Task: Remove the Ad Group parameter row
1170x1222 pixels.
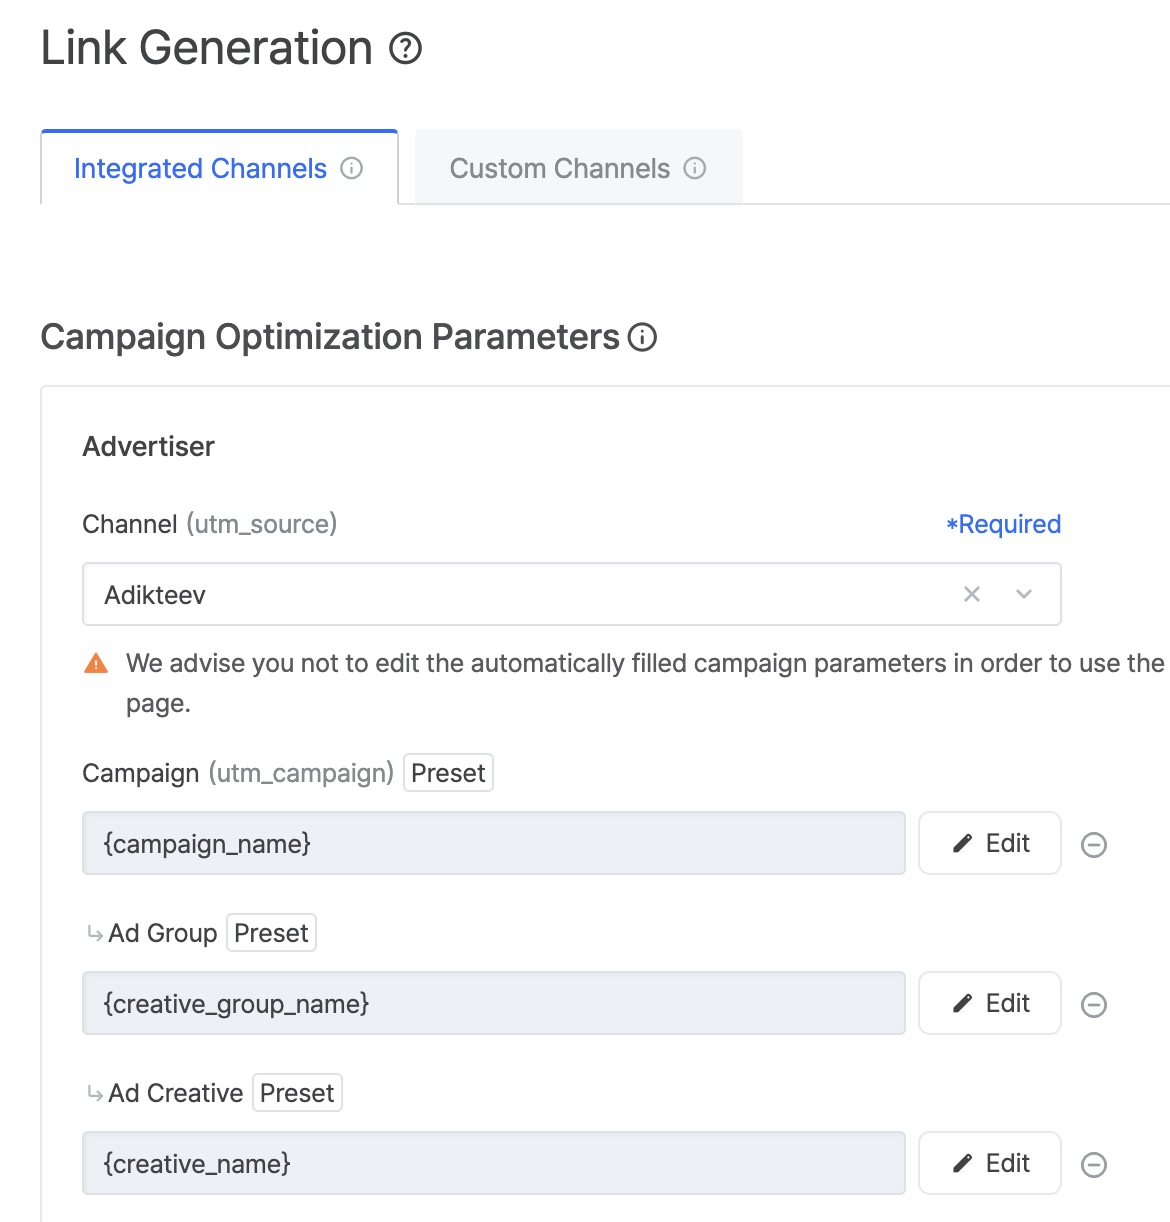Action: point(1094,1005)
